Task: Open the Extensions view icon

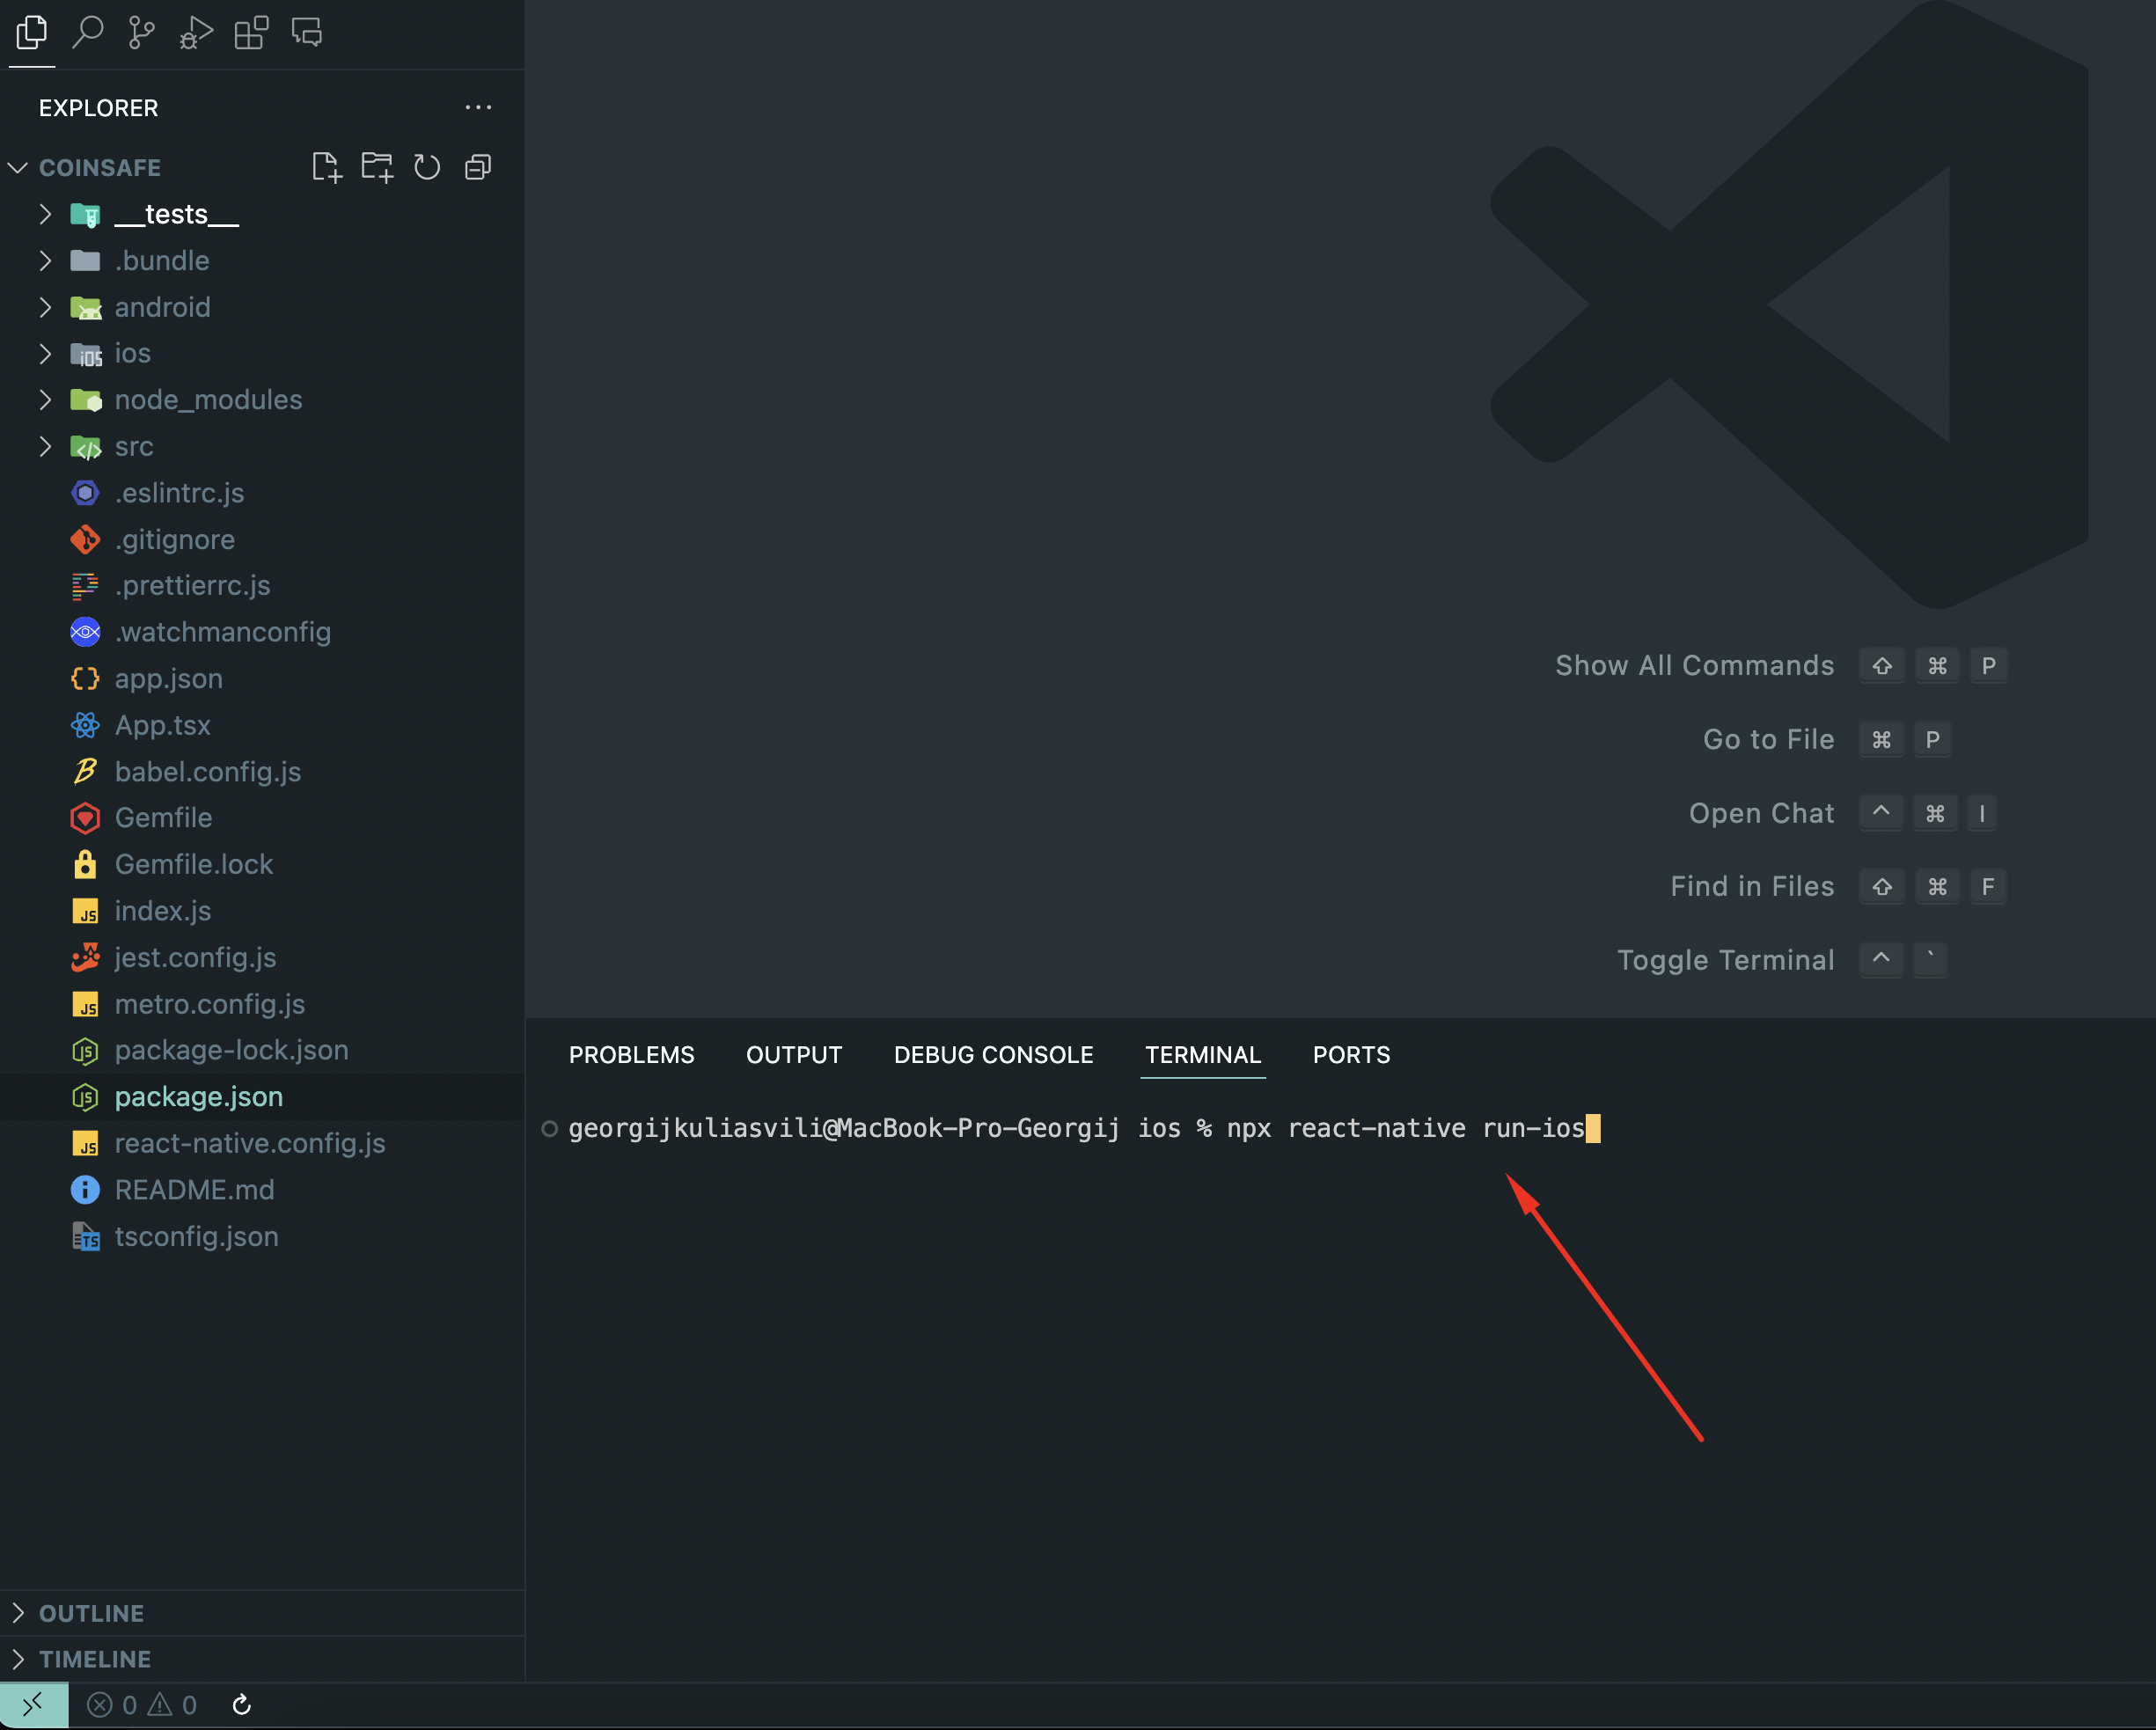Action: tap(251, 33)
